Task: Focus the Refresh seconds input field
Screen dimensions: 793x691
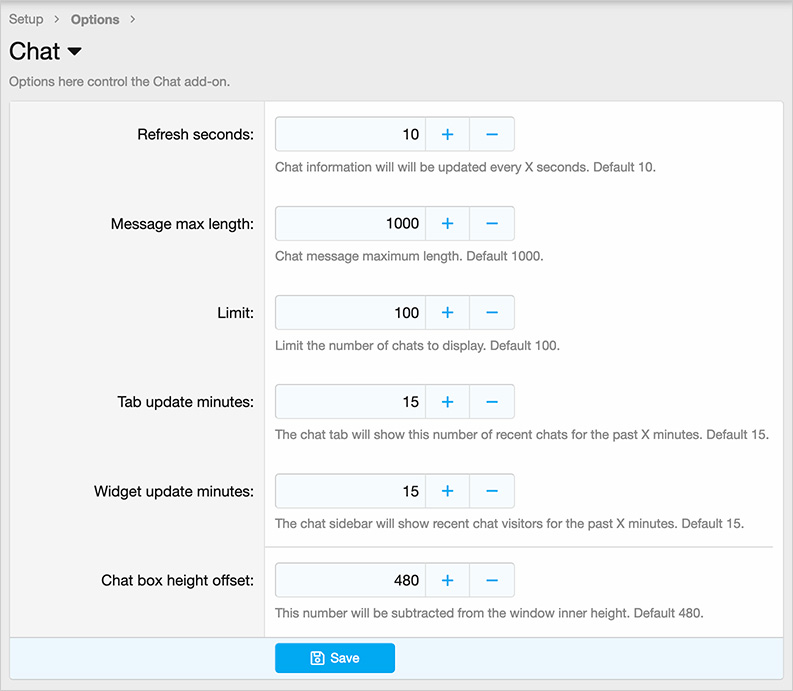Action: [350, 134]
